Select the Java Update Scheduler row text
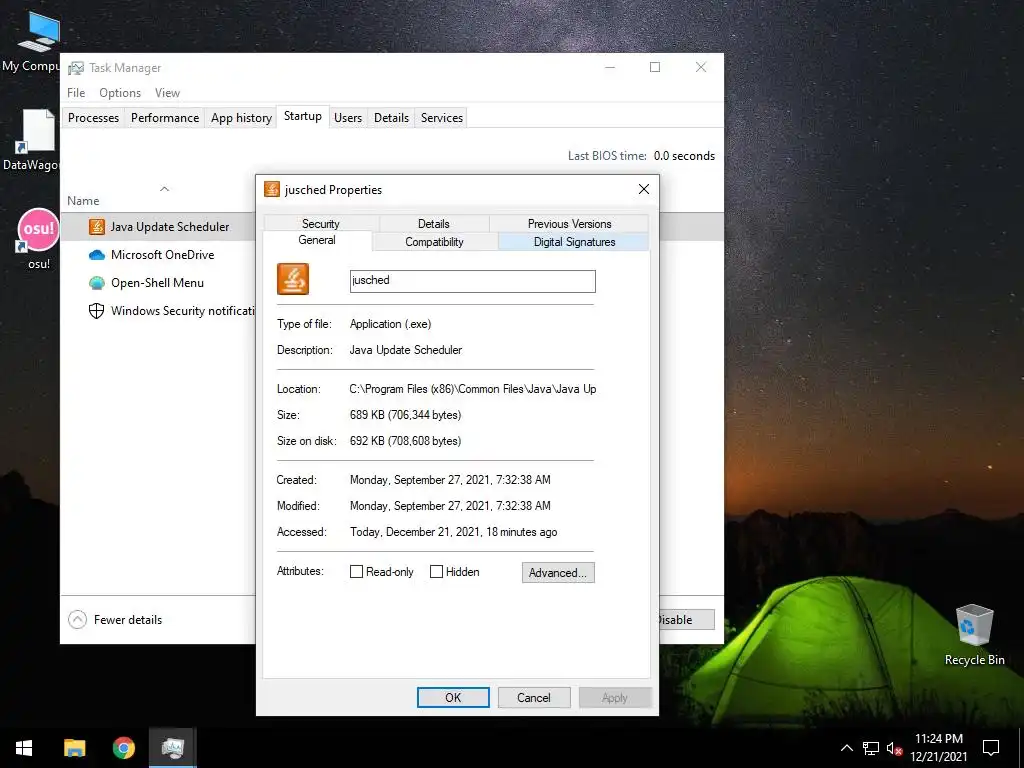Viewport: 1024px width, 768px height. pyautogui.click(x=170, y=227)
